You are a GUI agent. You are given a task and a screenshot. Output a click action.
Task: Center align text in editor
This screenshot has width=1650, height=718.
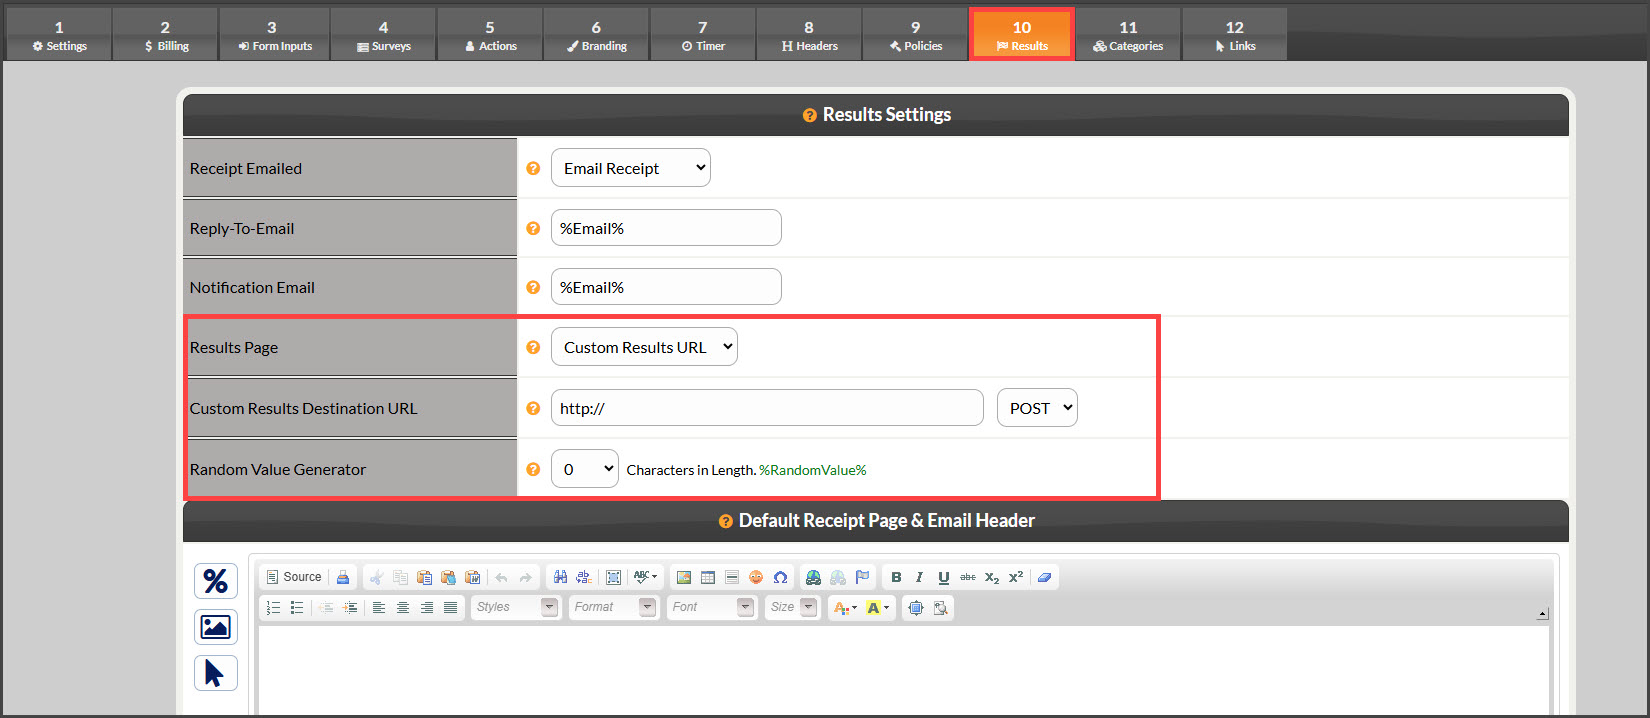coord(403,607)
